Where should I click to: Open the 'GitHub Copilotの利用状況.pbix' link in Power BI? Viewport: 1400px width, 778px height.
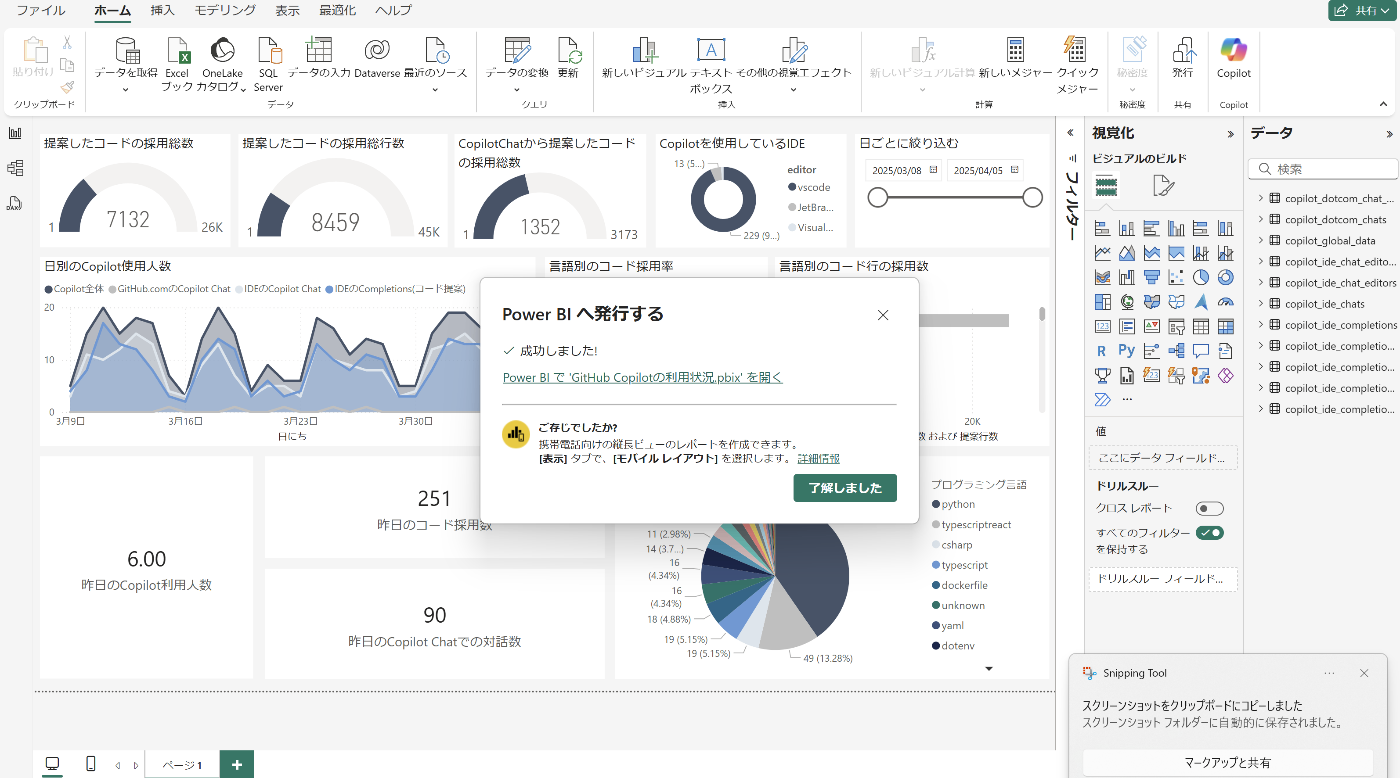coord(642,377)
